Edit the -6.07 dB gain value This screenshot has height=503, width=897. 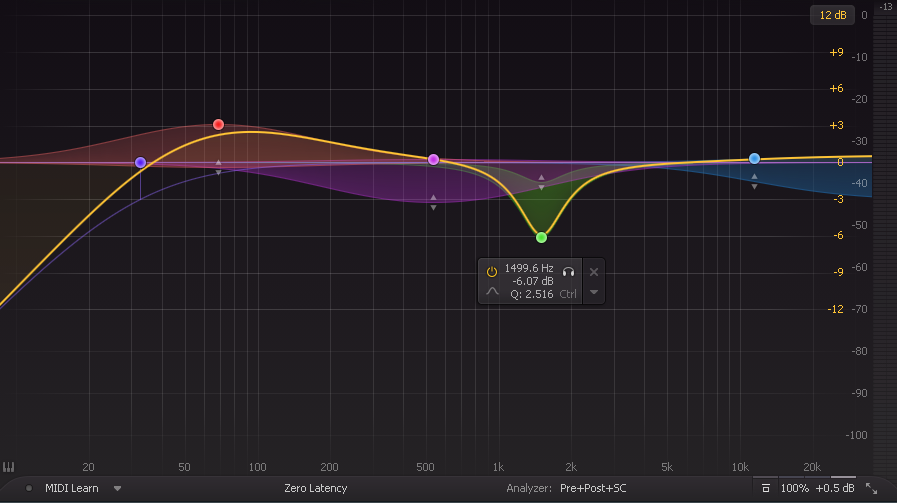(x=533, y=281)
